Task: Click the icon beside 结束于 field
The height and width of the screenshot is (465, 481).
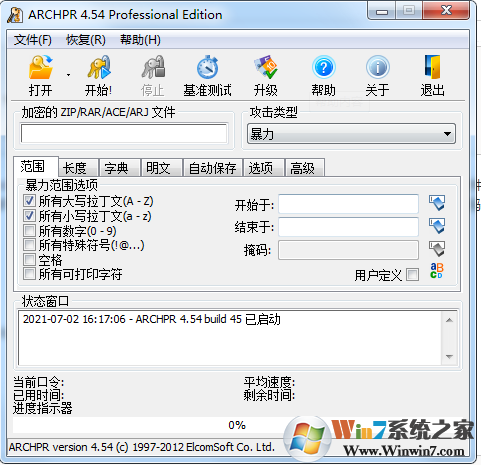Action: click(437, 226)
